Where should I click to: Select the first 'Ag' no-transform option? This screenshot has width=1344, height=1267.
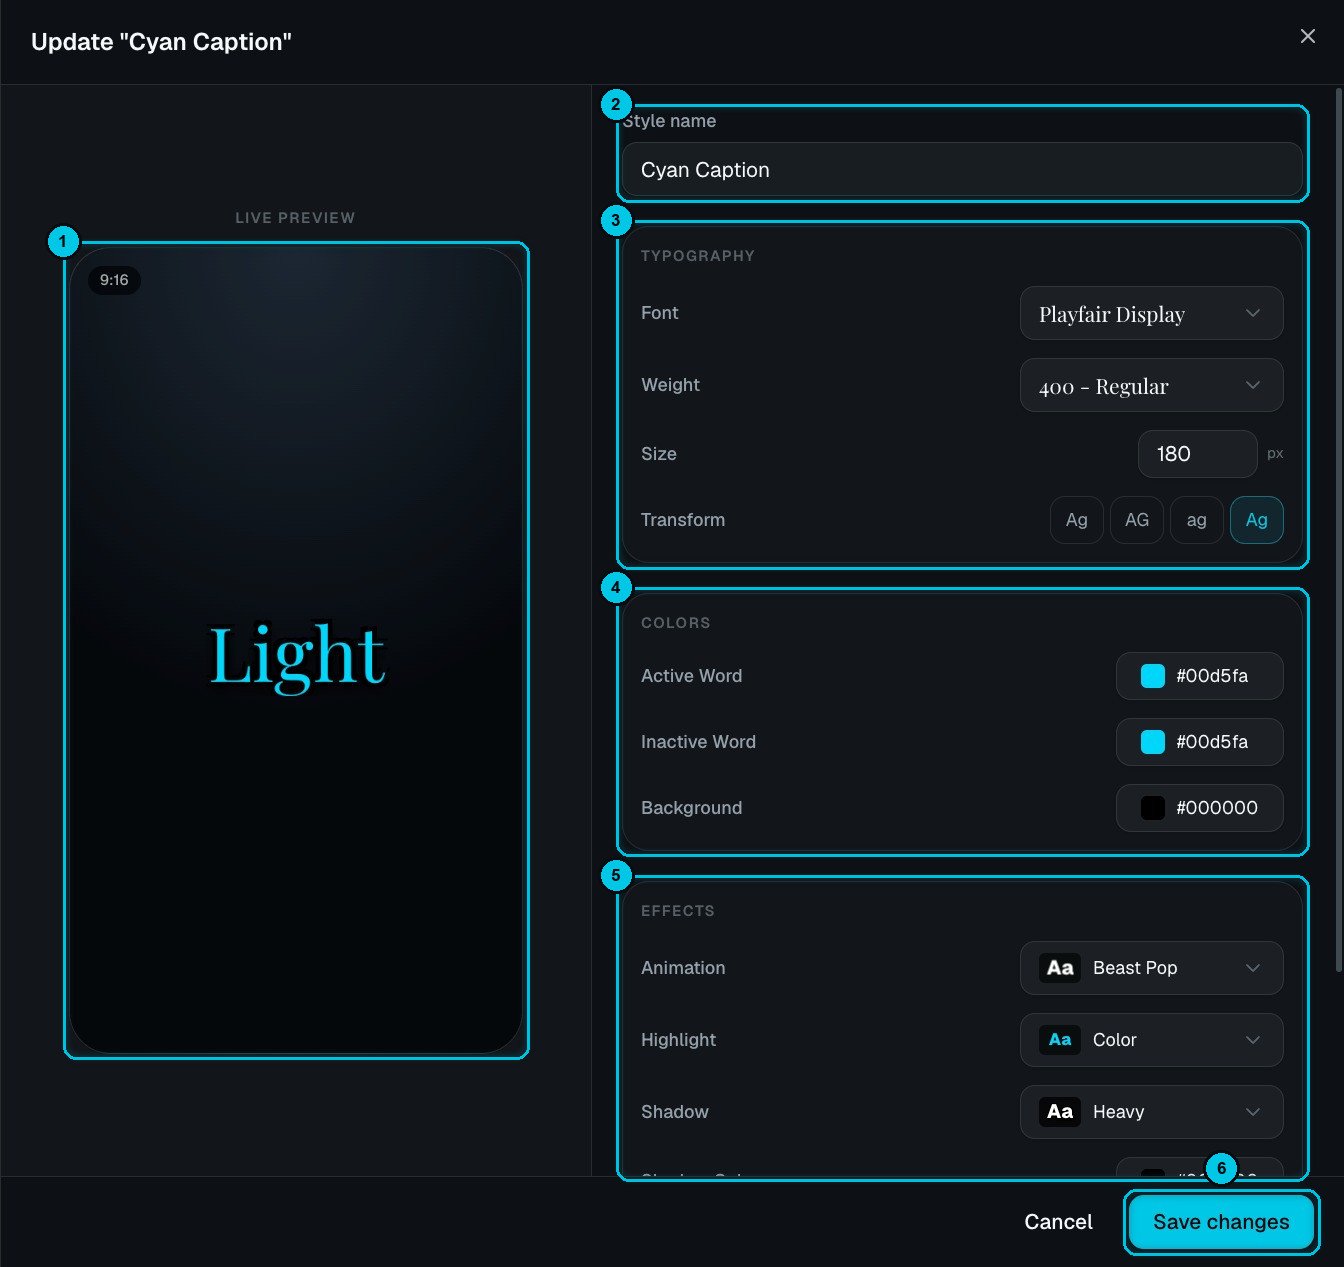click(1076, 520)
